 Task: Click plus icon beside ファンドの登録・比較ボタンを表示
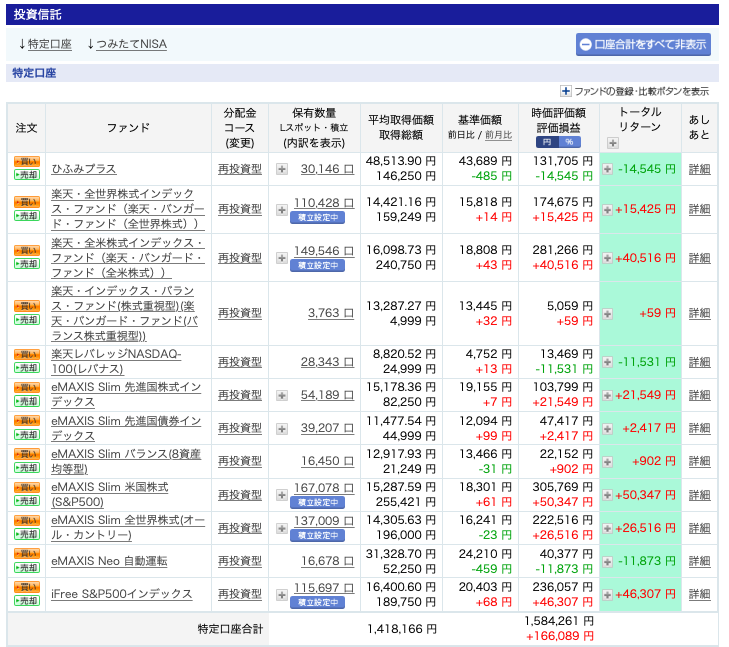click(565, 91)
